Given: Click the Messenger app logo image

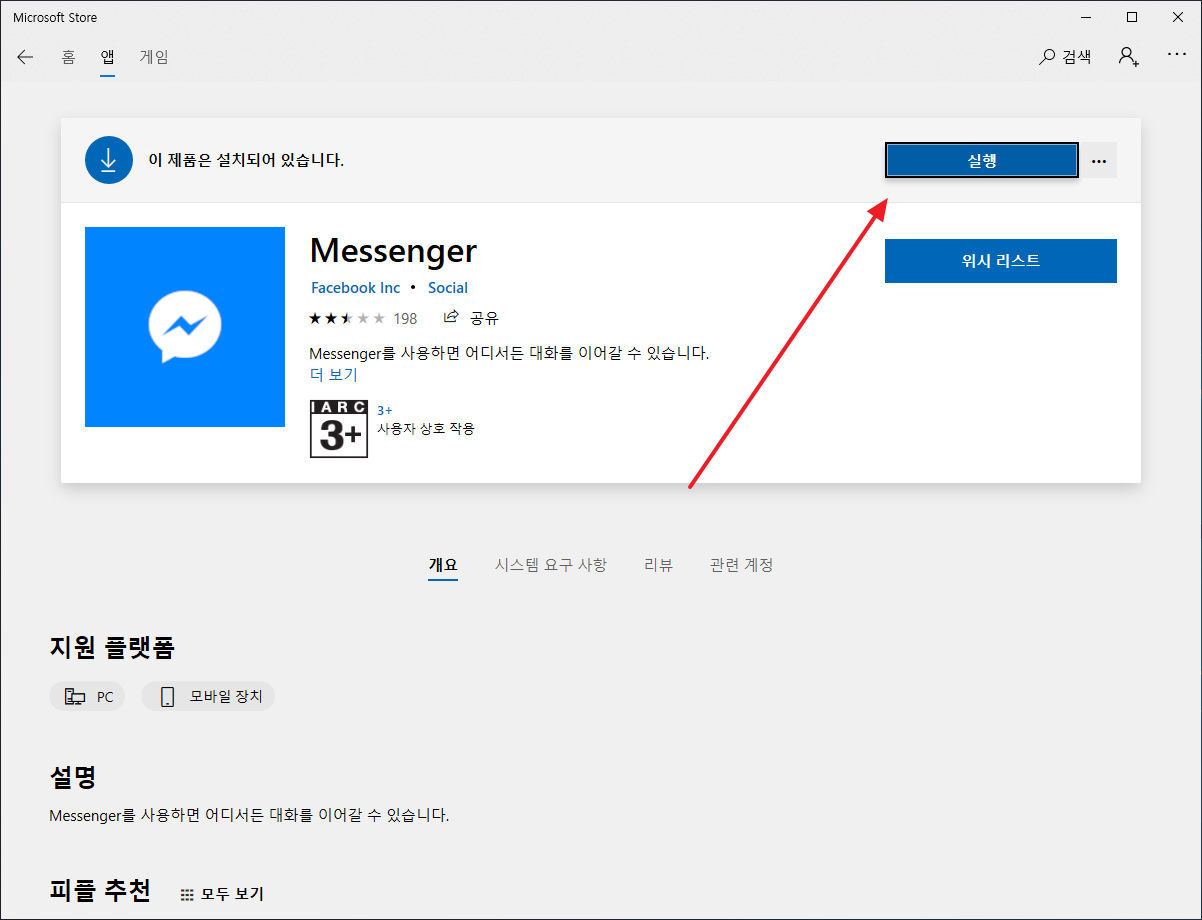Looking at the screenshot, I should (x=185, y=327).
